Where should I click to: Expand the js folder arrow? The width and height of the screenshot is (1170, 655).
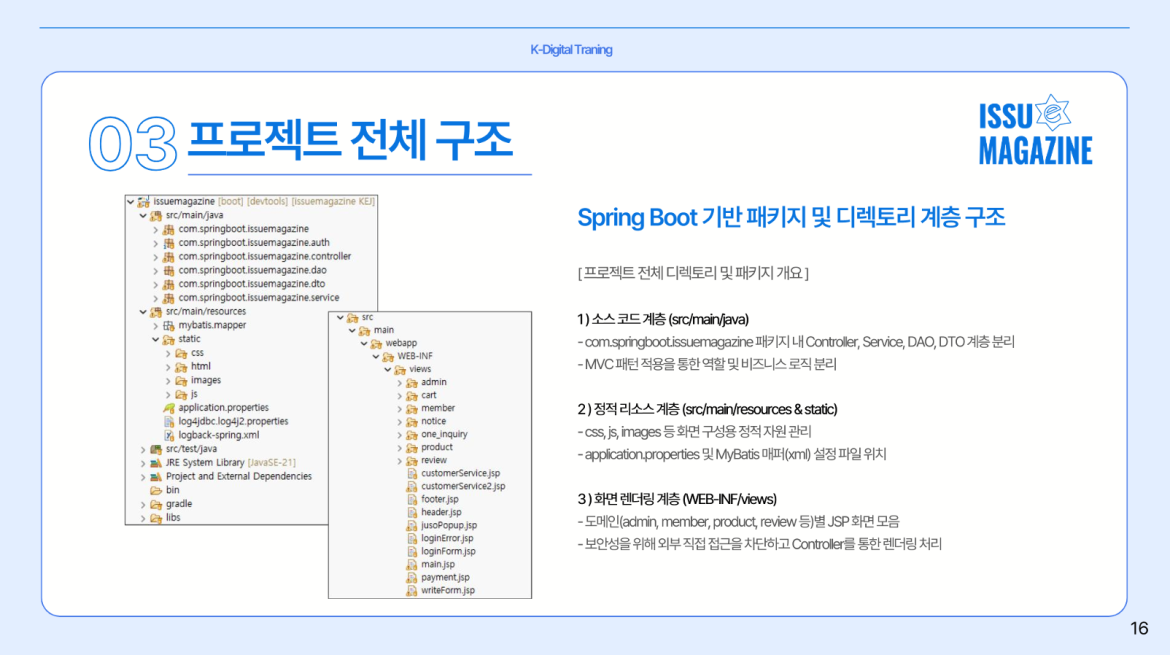tap(169, 395)
